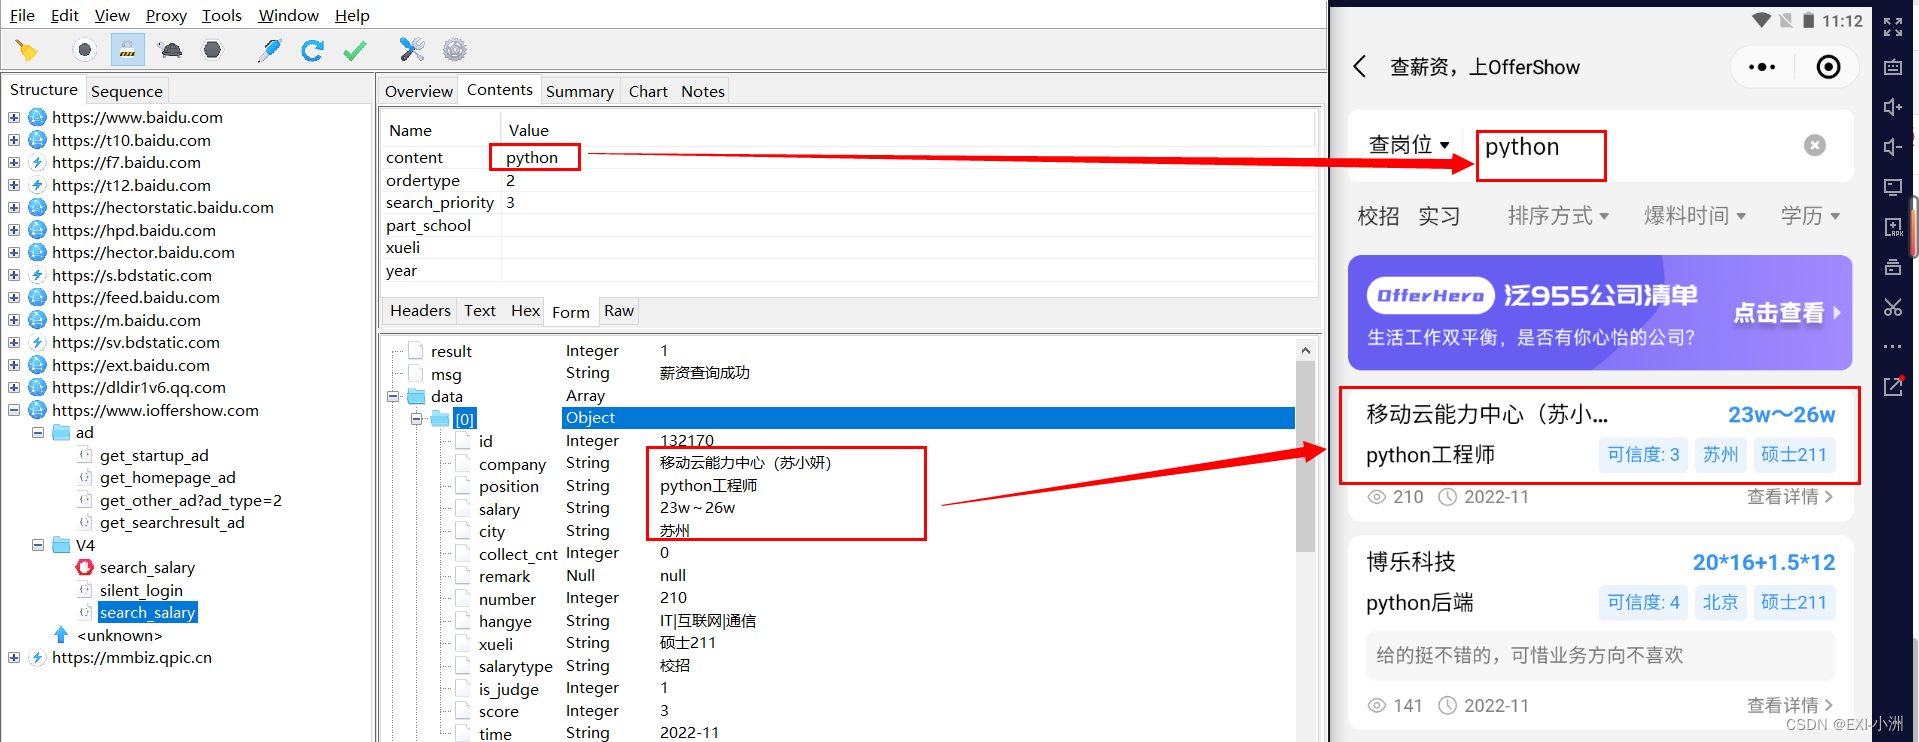Image resolution: width=1919 pixels, height=742 pixels.
Task: Enable breakpoints with the hexagon icon
Action: coord(212,50)
